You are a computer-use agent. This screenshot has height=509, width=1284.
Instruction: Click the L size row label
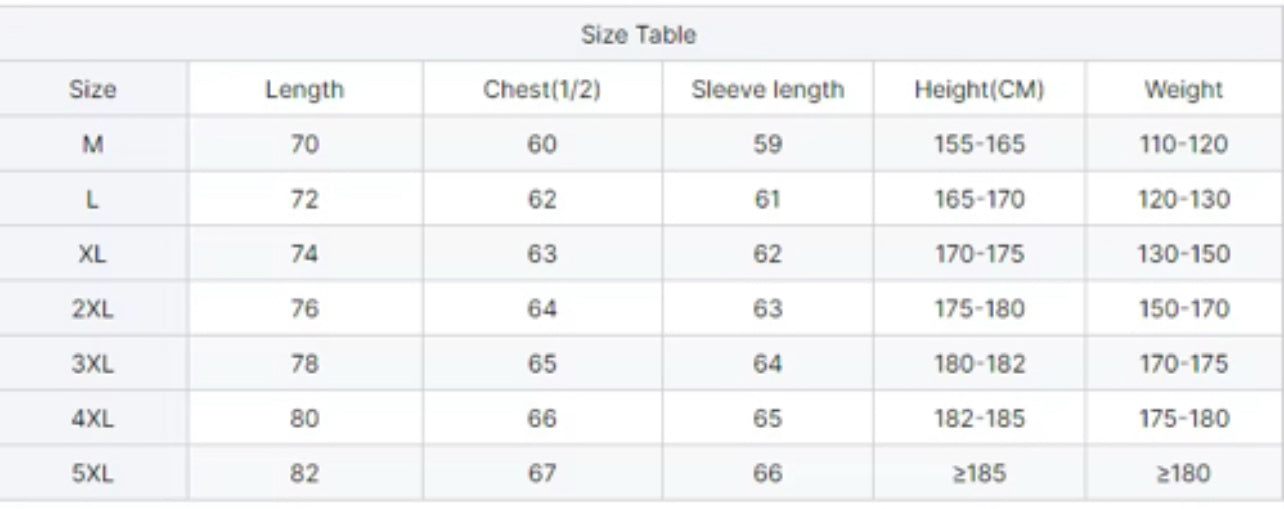[92, 199]
